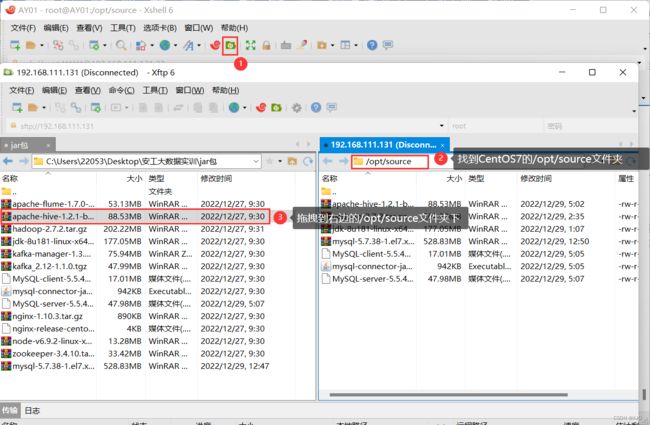Select kafka_2.12-1.1.0.tgz in local list

click(50, 266)
